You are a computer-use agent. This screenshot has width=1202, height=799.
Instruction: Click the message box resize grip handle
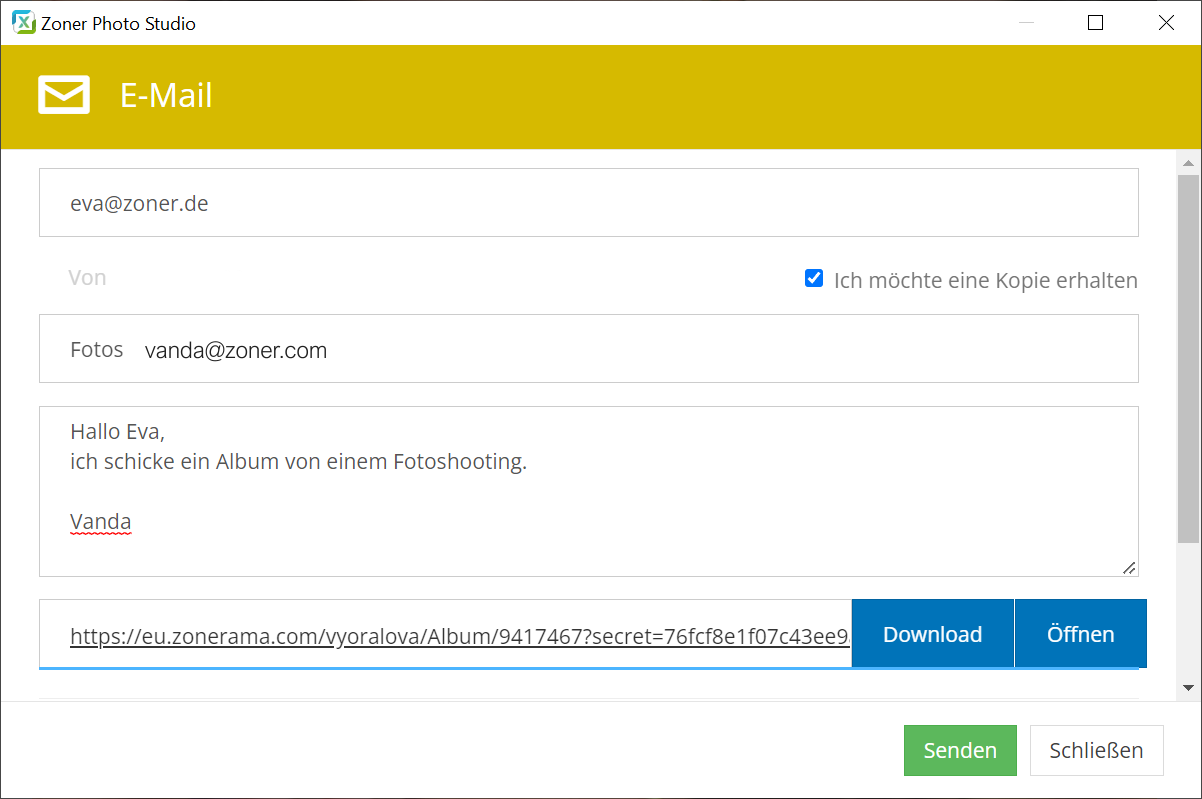click(1128, 567)
